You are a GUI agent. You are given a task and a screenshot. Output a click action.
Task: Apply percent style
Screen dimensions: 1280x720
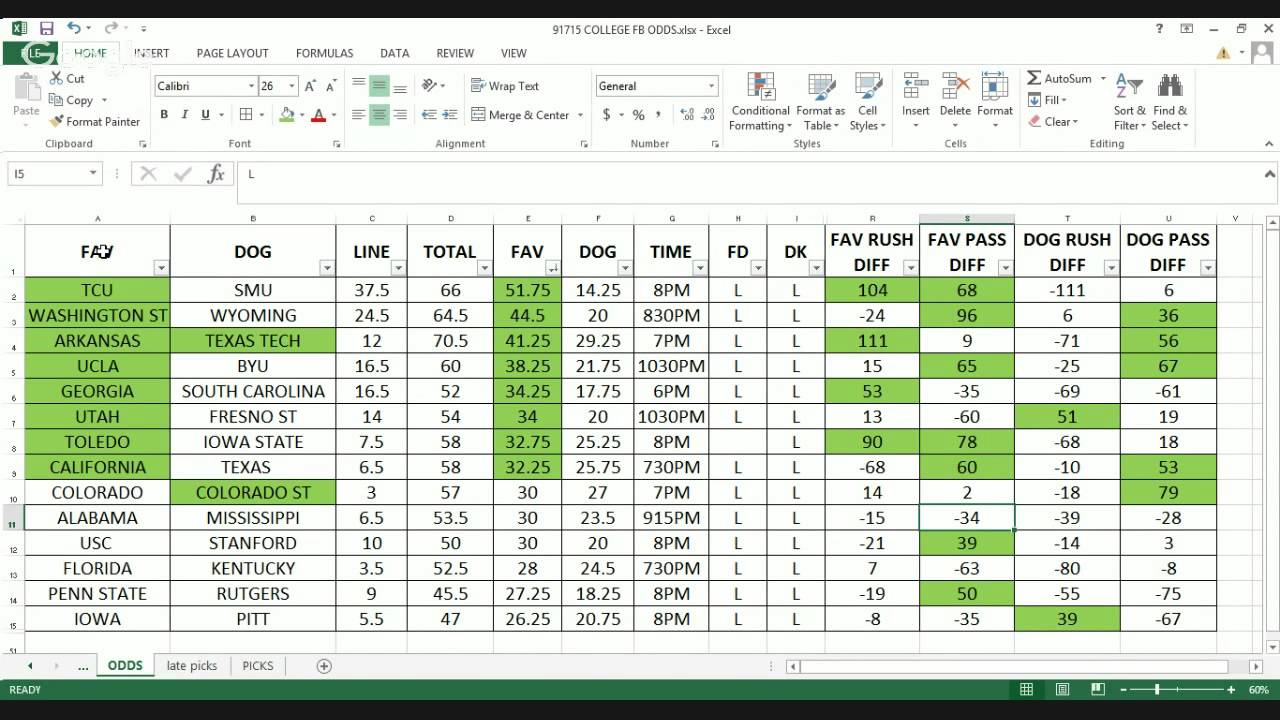(638, 115)
